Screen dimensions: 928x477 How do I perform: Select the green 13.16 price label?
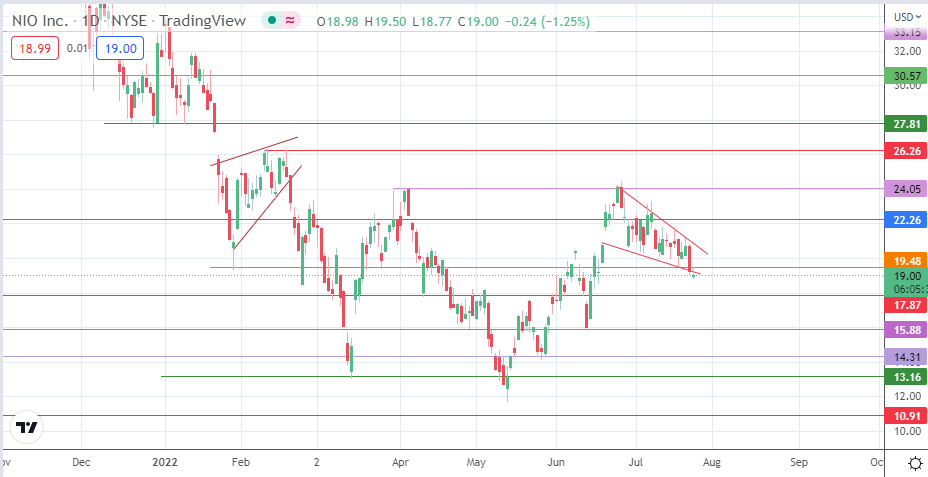click(905, 376)
